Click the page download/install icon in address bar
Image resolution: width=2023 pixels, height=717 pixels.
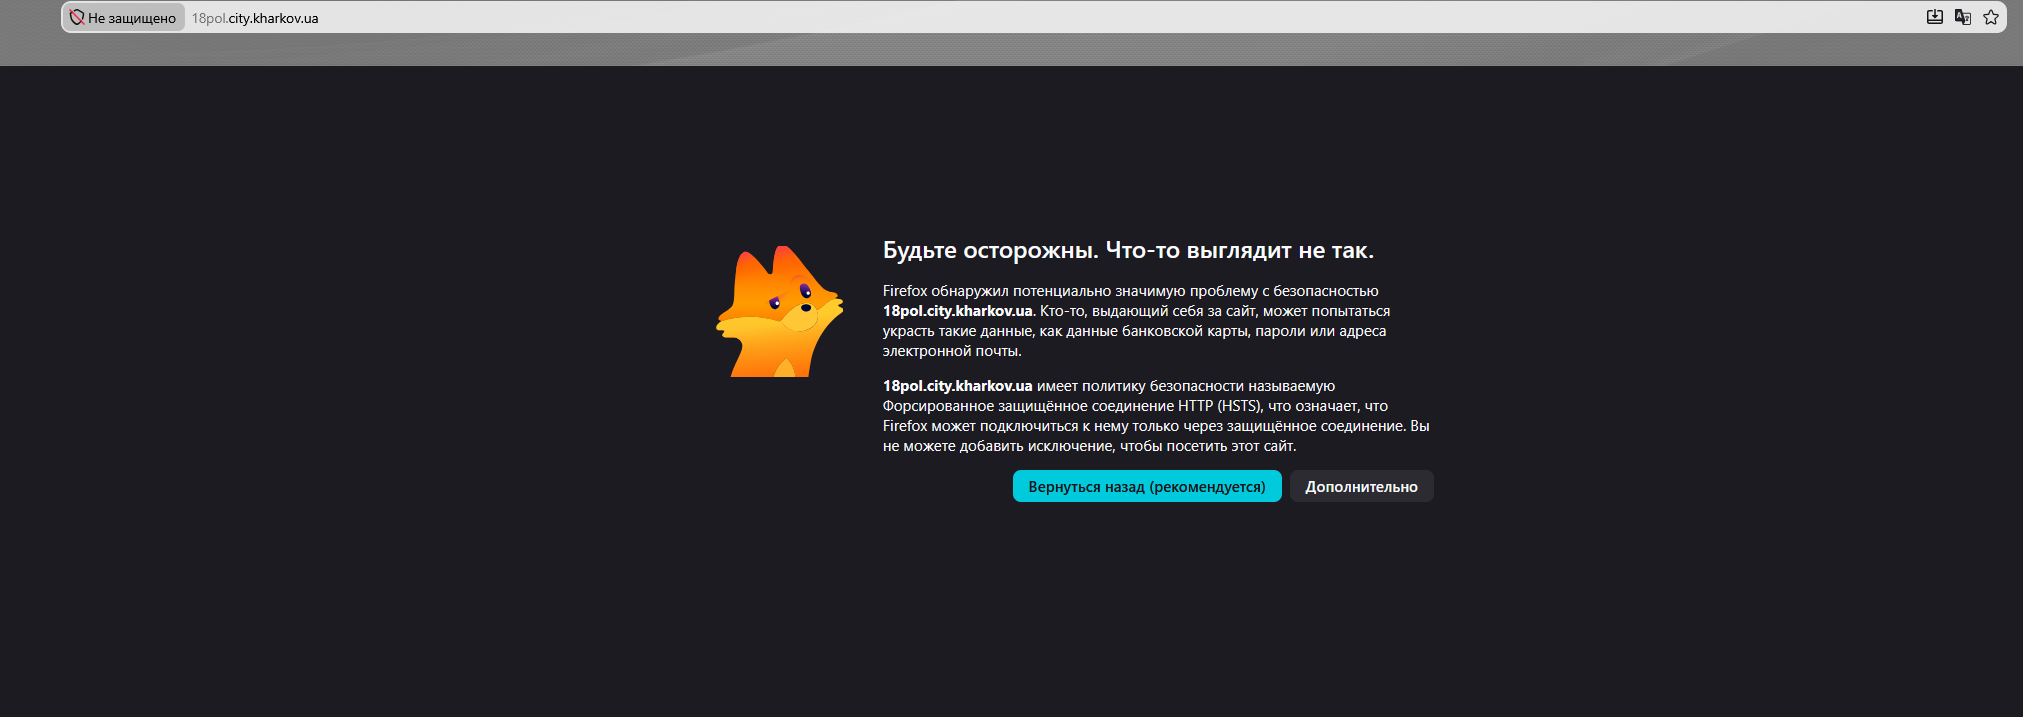tap(1935, 17)
